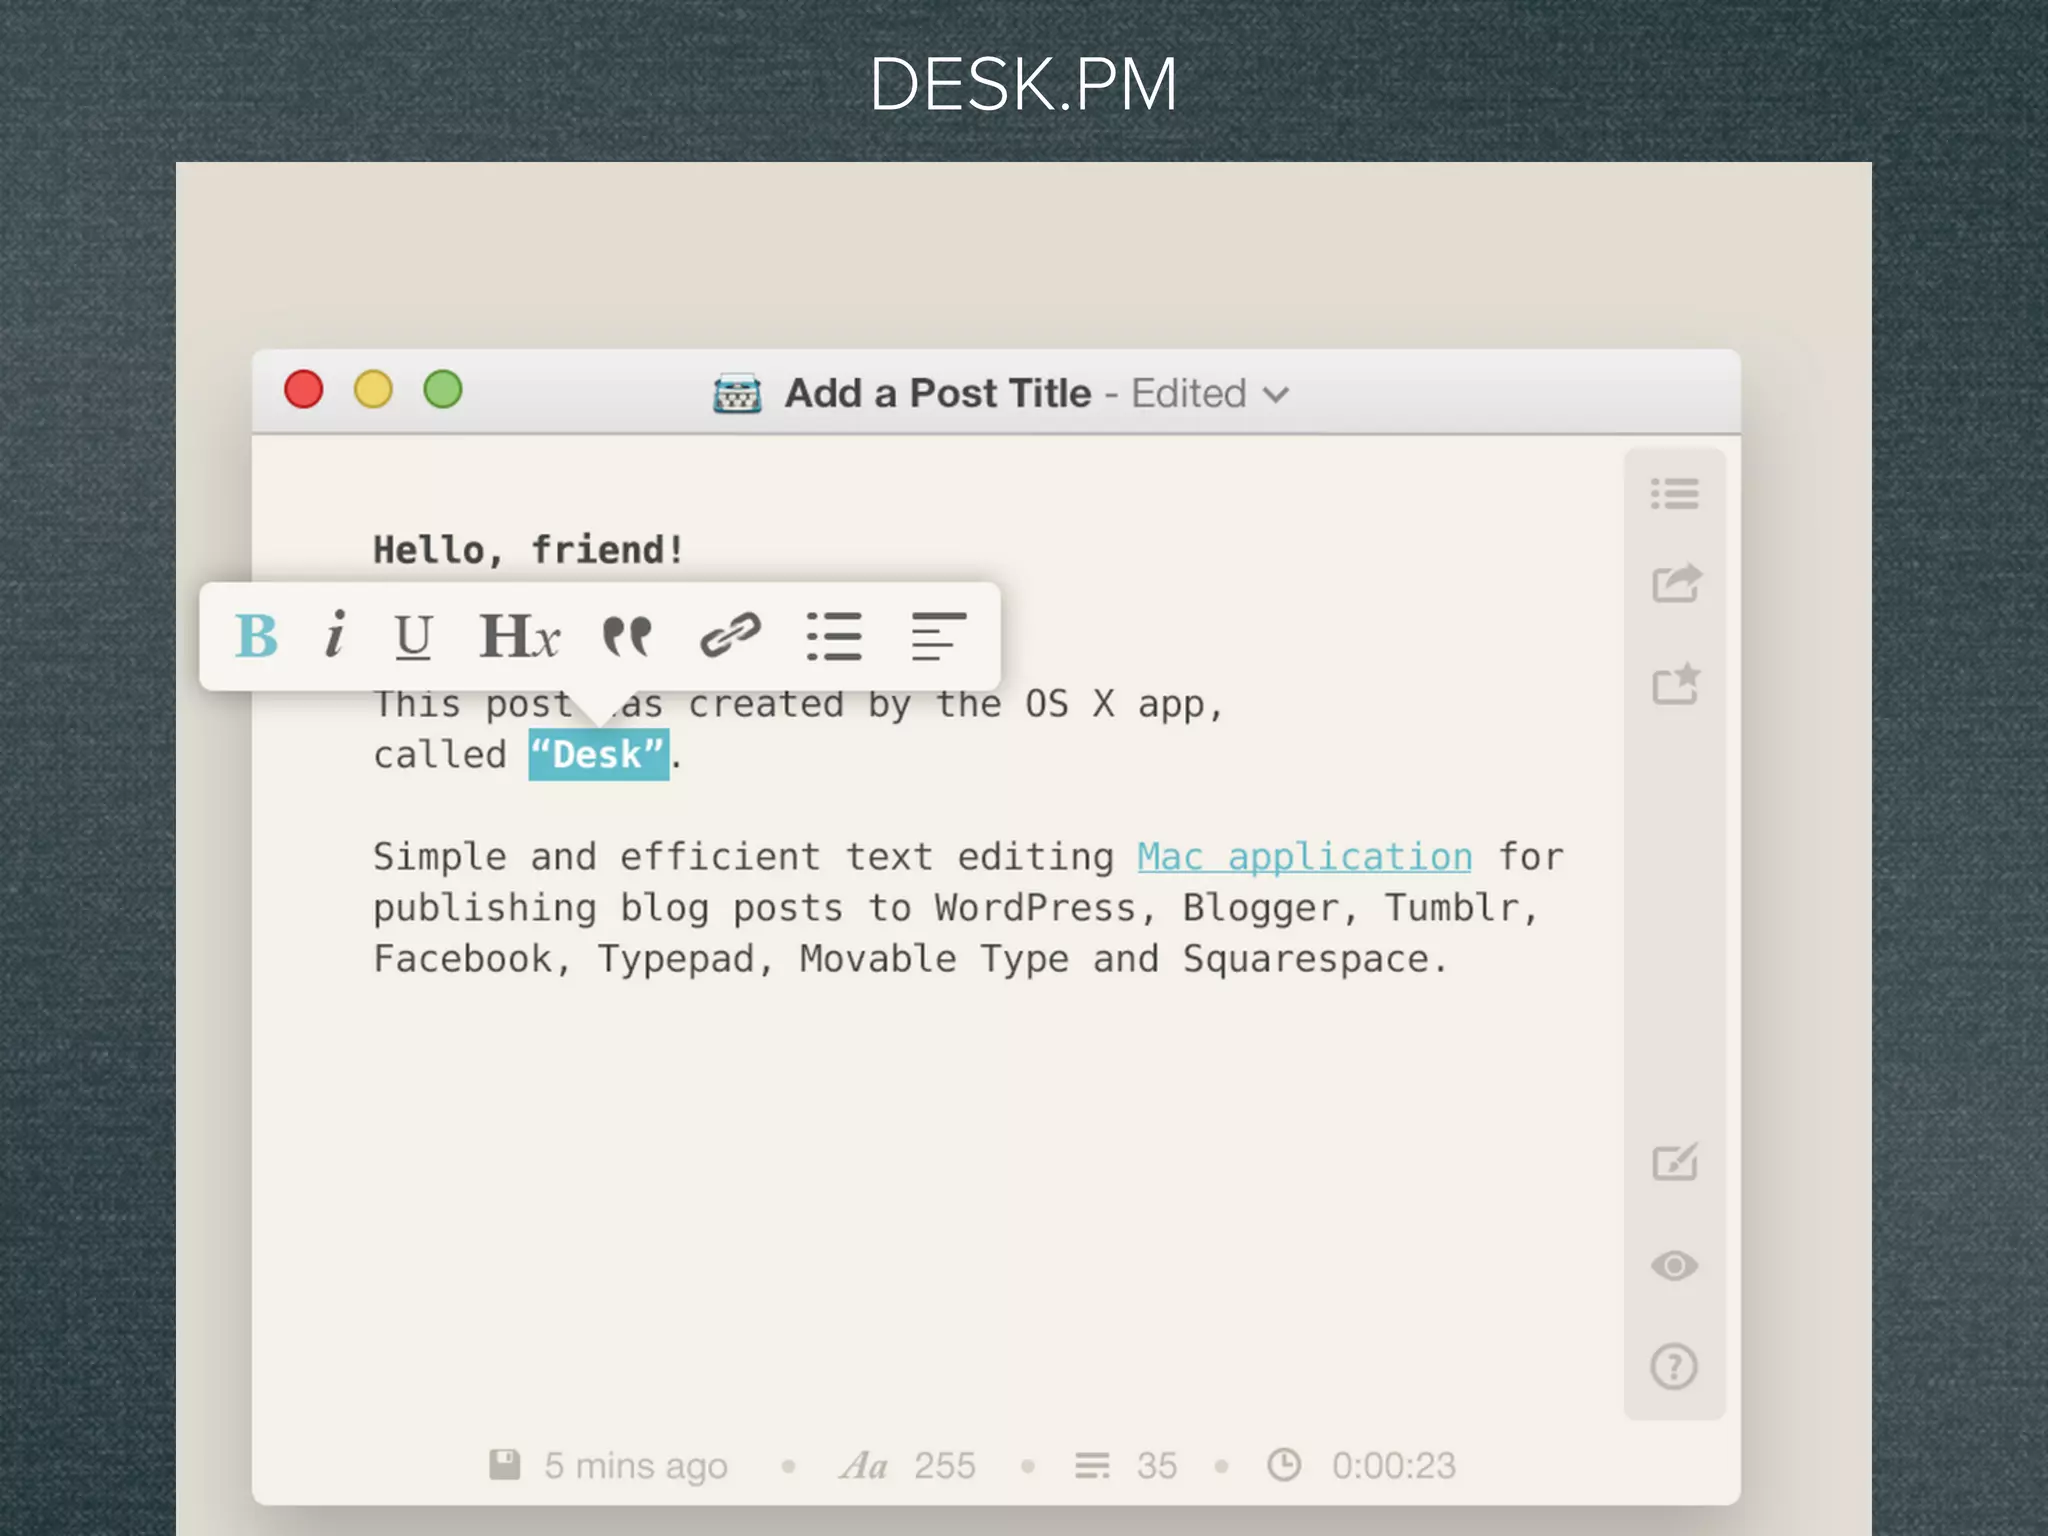Viewport: 2048px width, 1536px height.
Task: Click the share-with-star icon in sidebar
Action: [x=1676, y=683]
